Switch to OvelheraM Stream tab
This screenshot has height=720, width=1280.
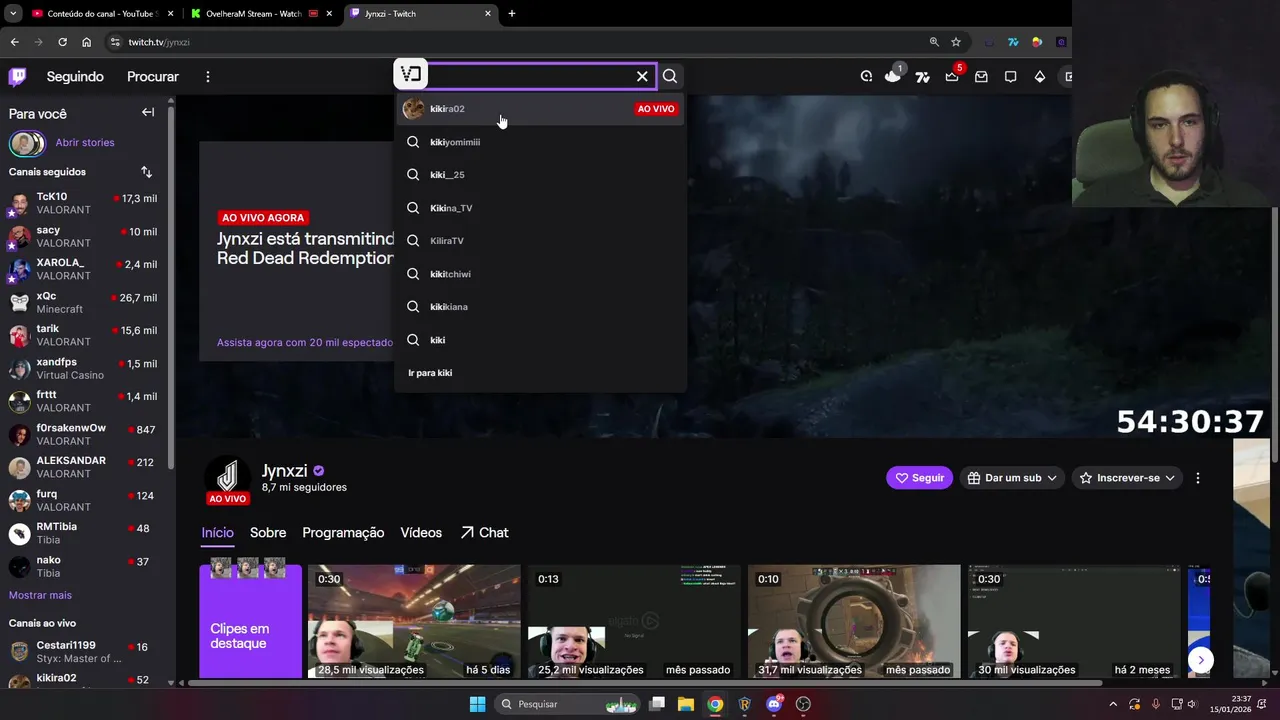[262, 14]
